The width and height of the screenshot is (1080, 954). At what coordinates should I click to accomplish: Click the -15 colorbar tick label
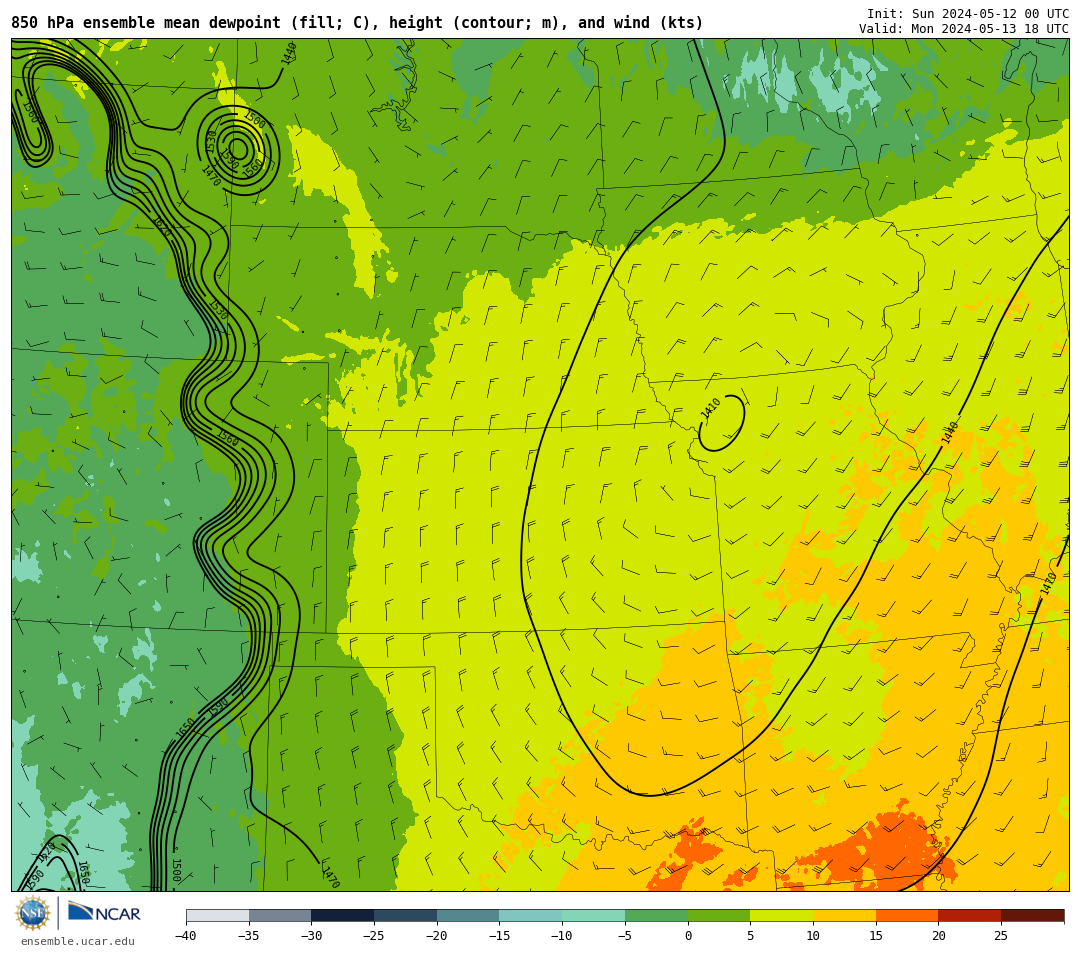tap(499, 935)
